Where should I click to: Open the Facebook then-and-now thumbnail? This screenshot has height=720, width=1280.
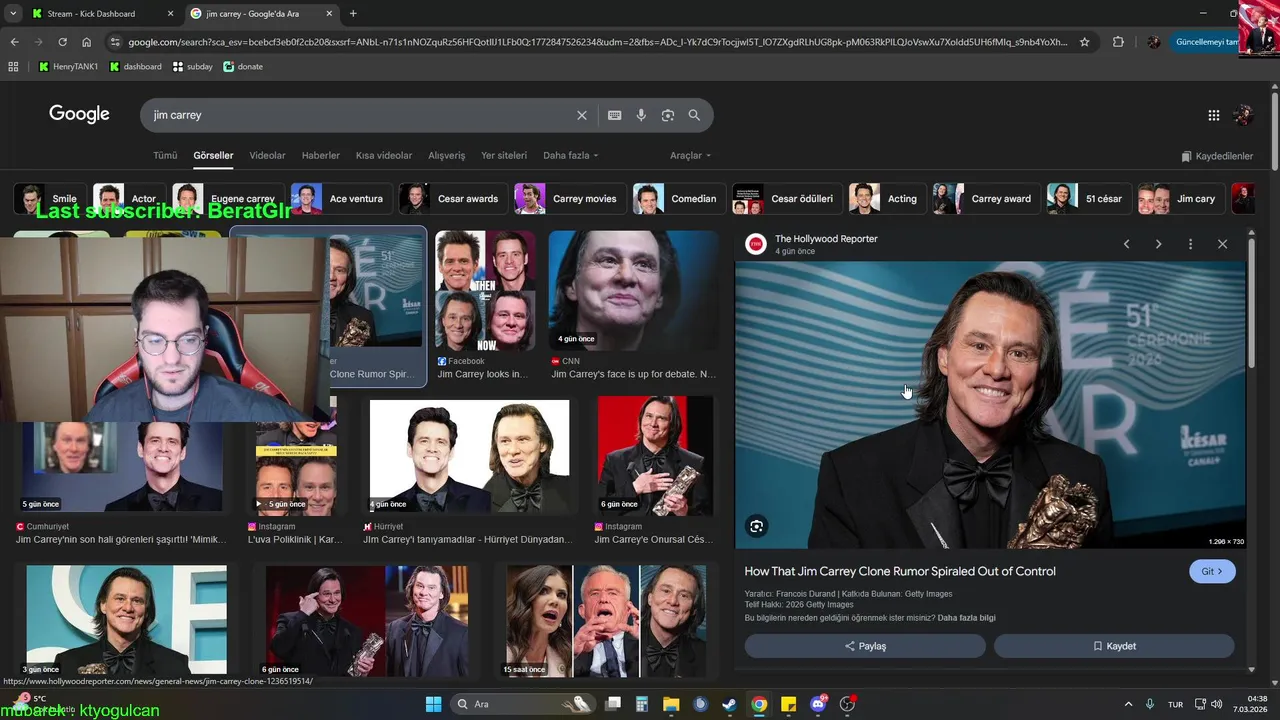(x=485, y=290)
